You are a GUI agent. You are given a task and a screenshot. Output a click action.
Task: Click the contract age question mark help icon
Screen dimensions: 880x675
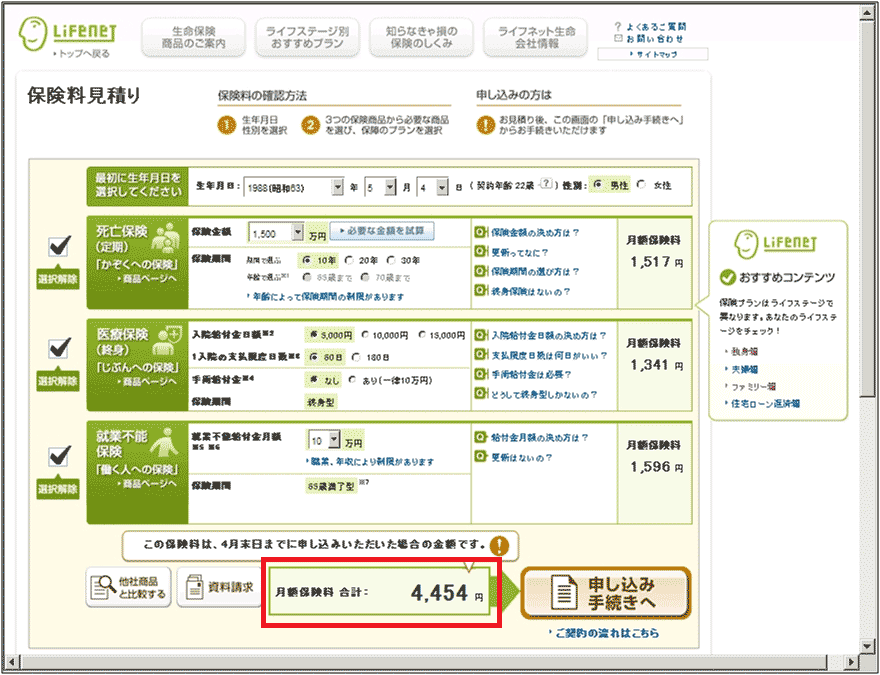547,186
